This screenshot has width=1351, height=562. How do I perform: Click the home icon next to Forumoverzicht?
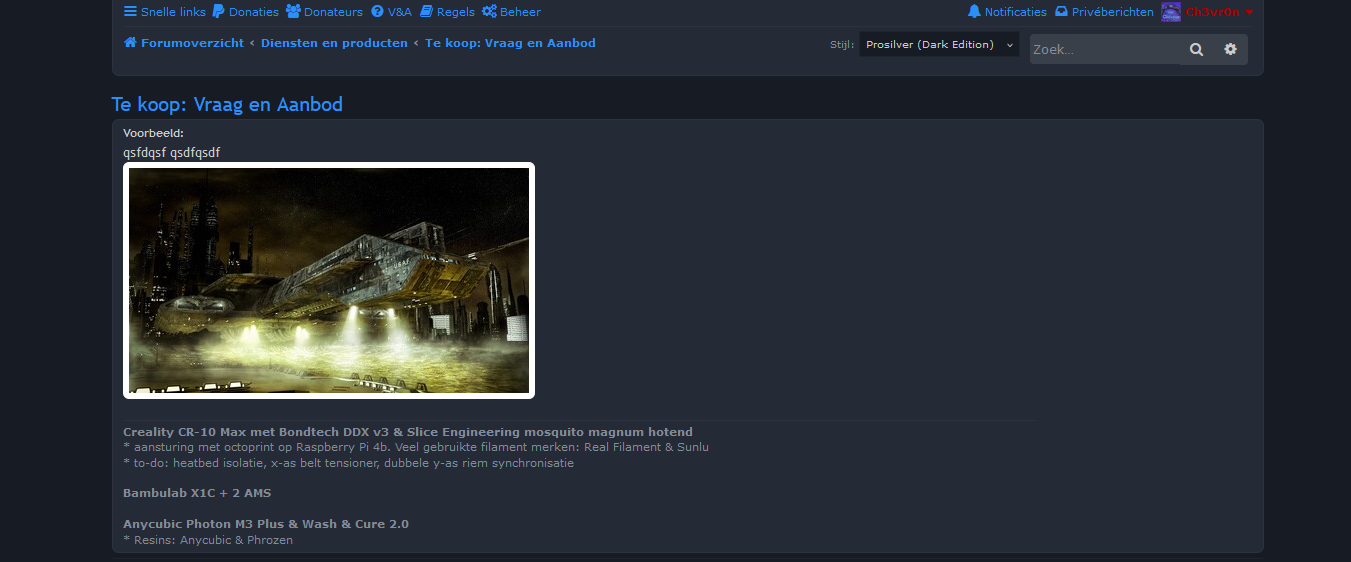click(x=130, y=43)
